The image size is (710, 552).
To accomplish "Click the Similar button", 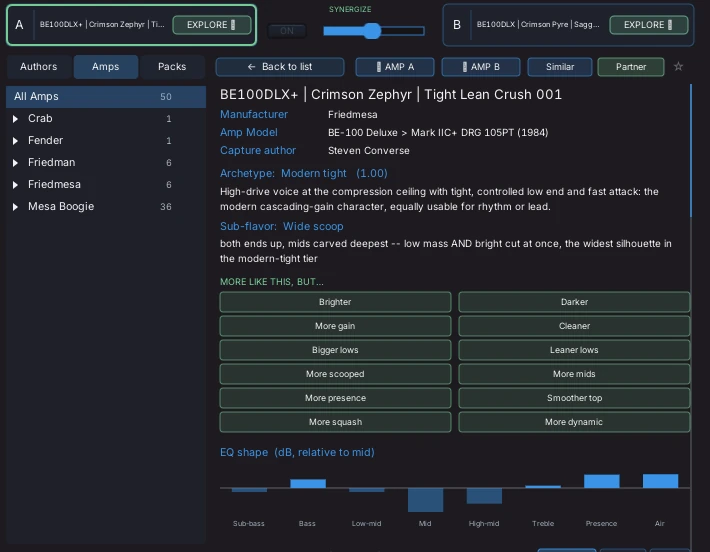I will (x=560, y=67).
